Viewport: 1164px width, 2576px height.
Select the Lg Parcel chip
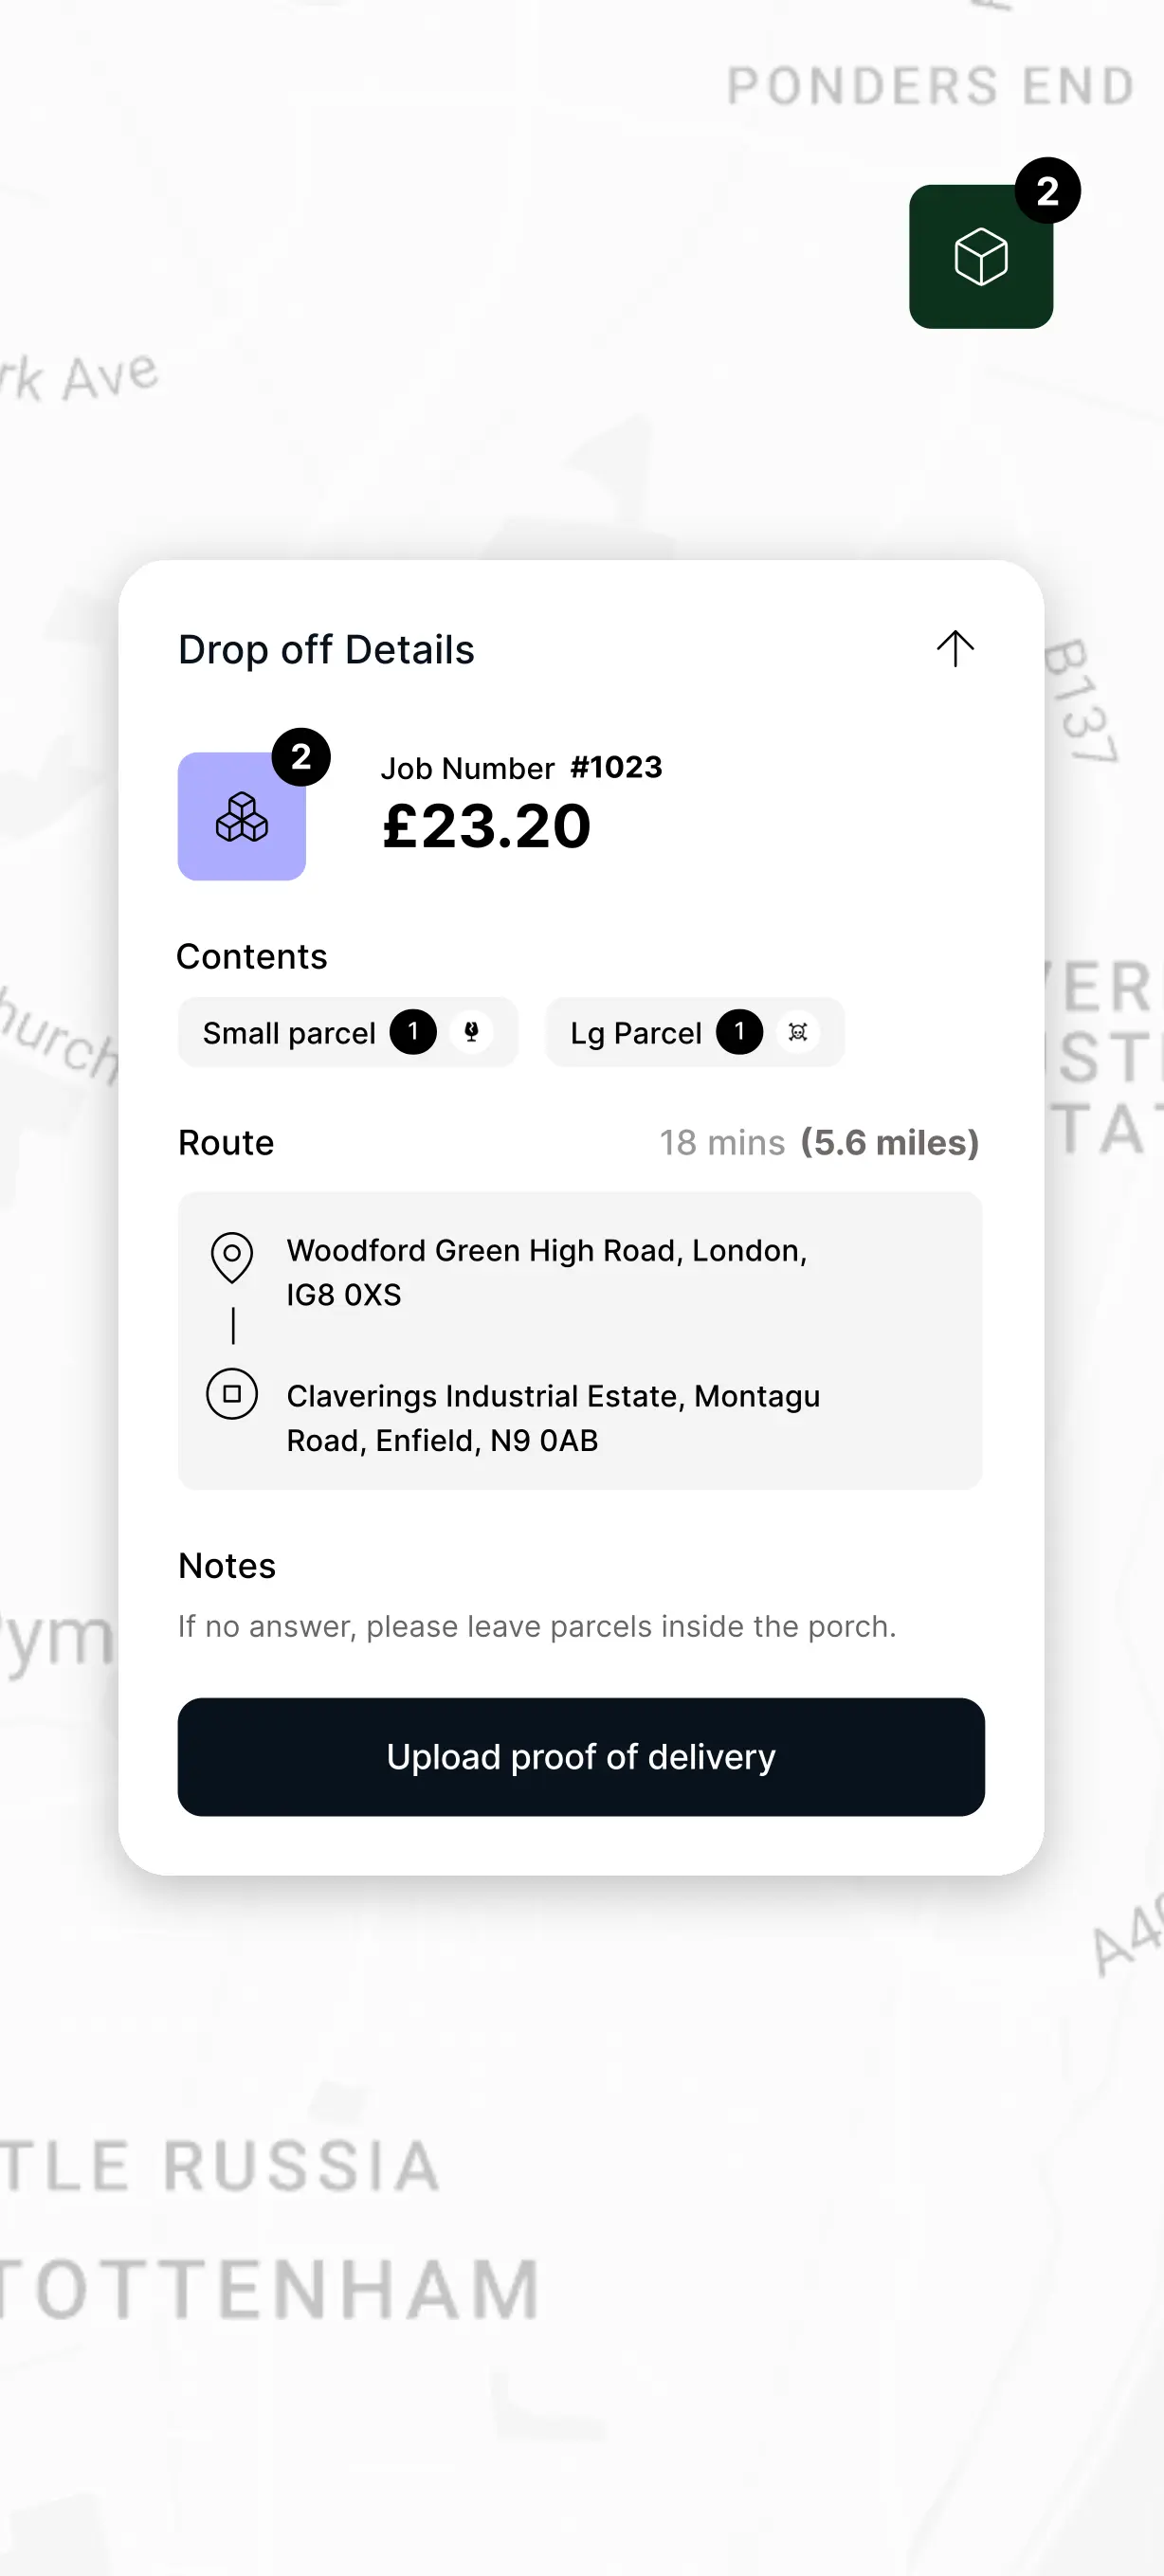click(x=636, y=1033)
